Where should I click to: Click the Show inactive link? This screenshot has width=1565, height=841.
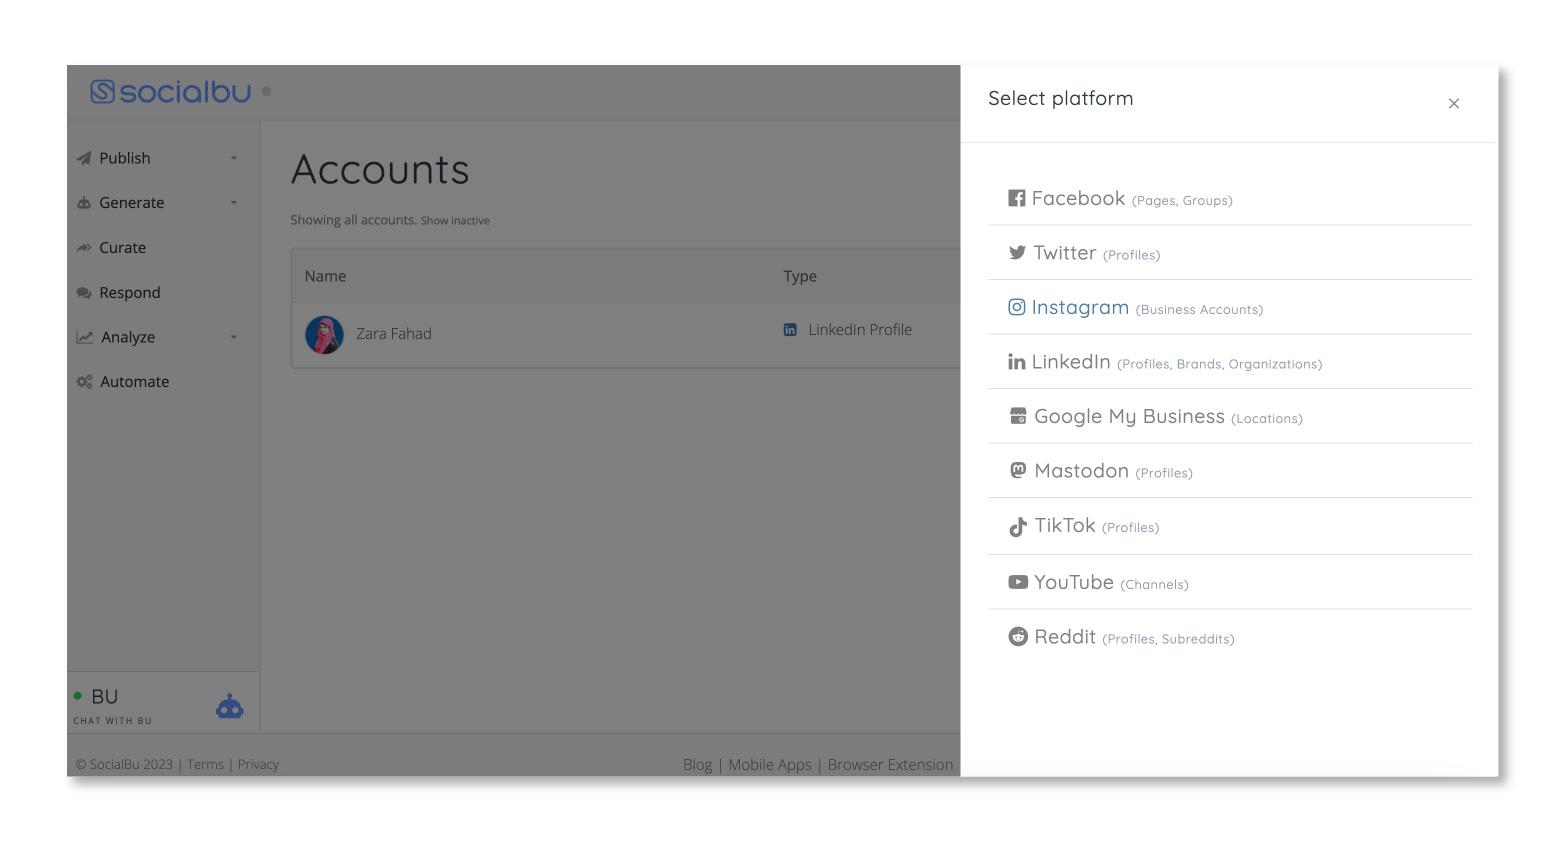455,221
